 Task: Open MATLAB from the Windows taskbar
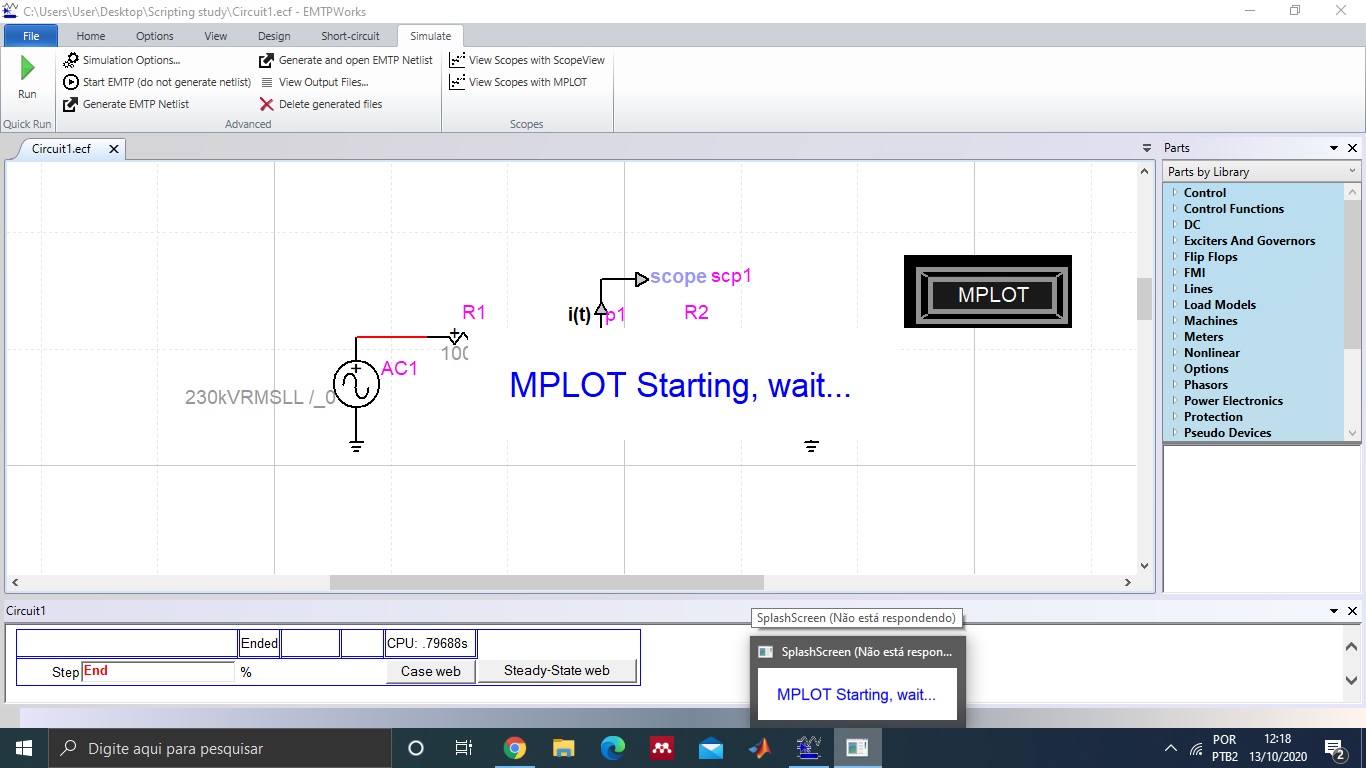[x=760, y=748]
